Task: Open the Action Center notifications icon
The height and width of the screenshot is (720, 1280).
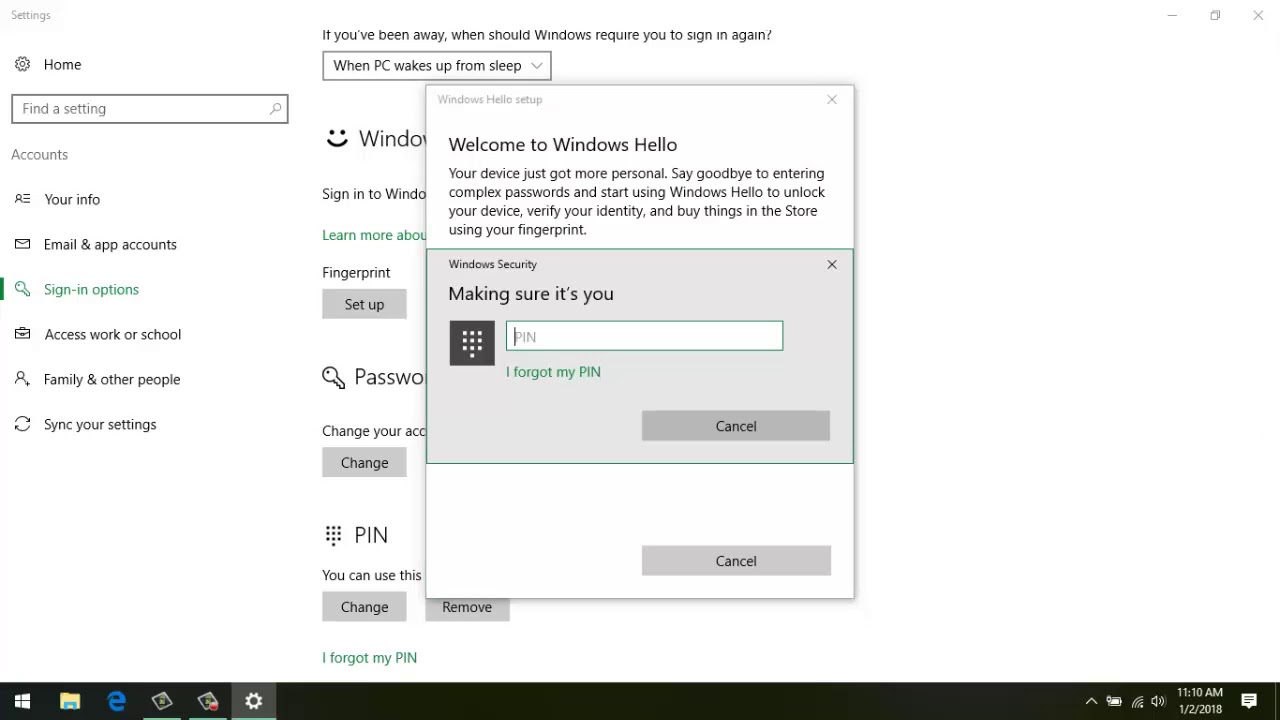Action: click(x=1249, y=701)
